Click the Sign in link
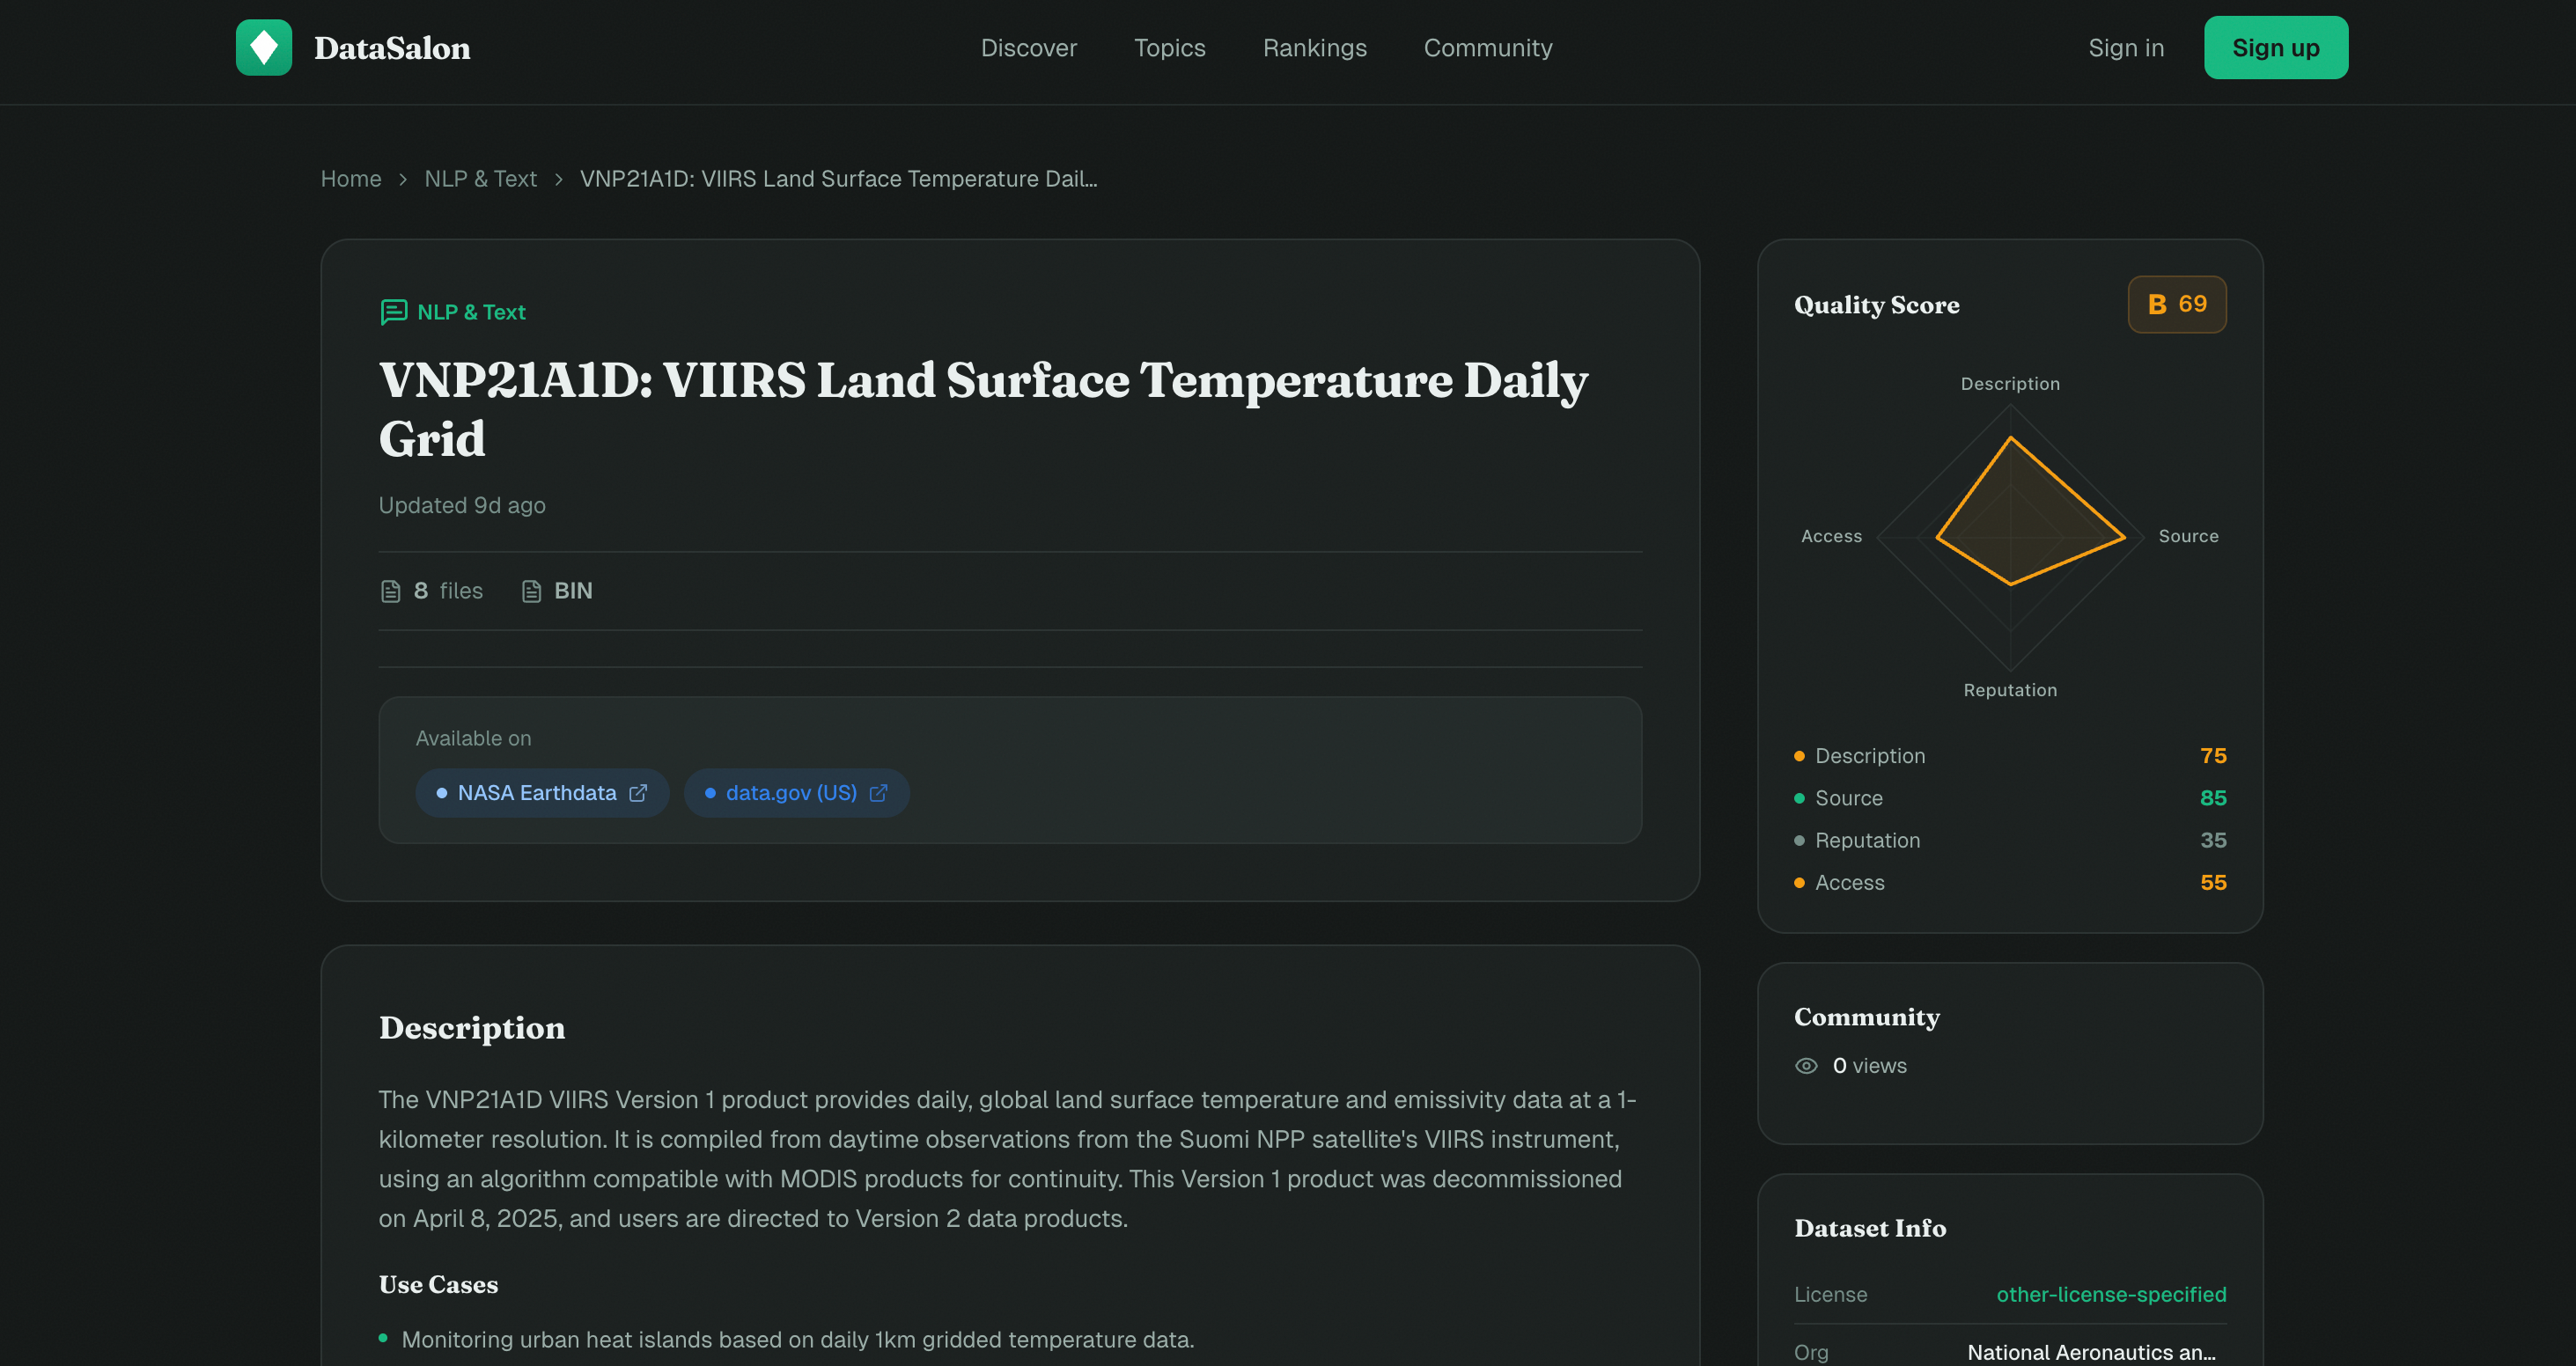 2125,48
